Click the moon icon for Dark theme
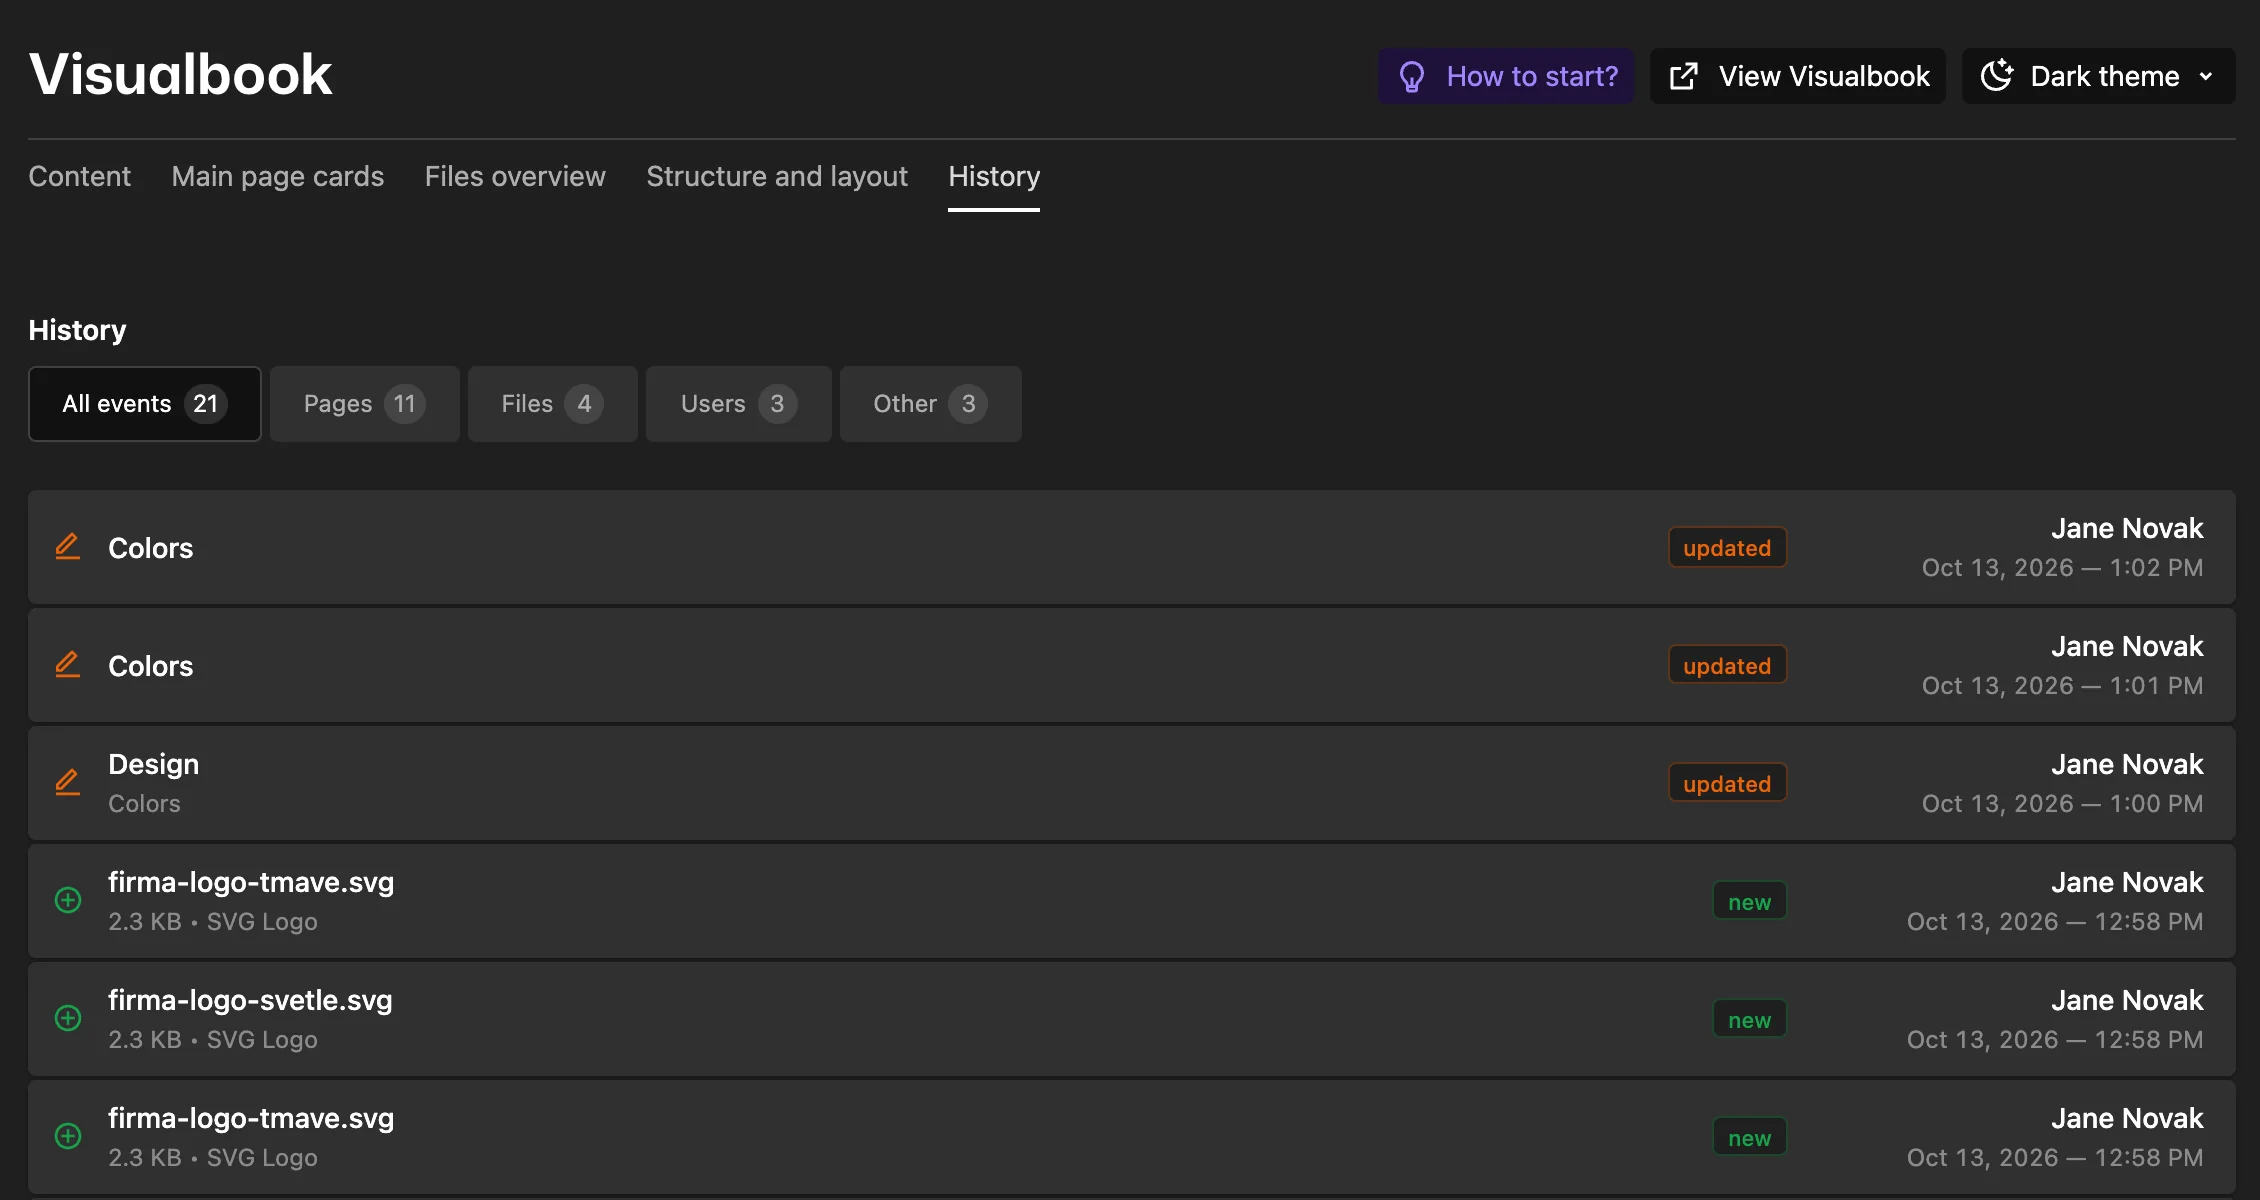2260x1200 pixels. tap(1997, 76)
